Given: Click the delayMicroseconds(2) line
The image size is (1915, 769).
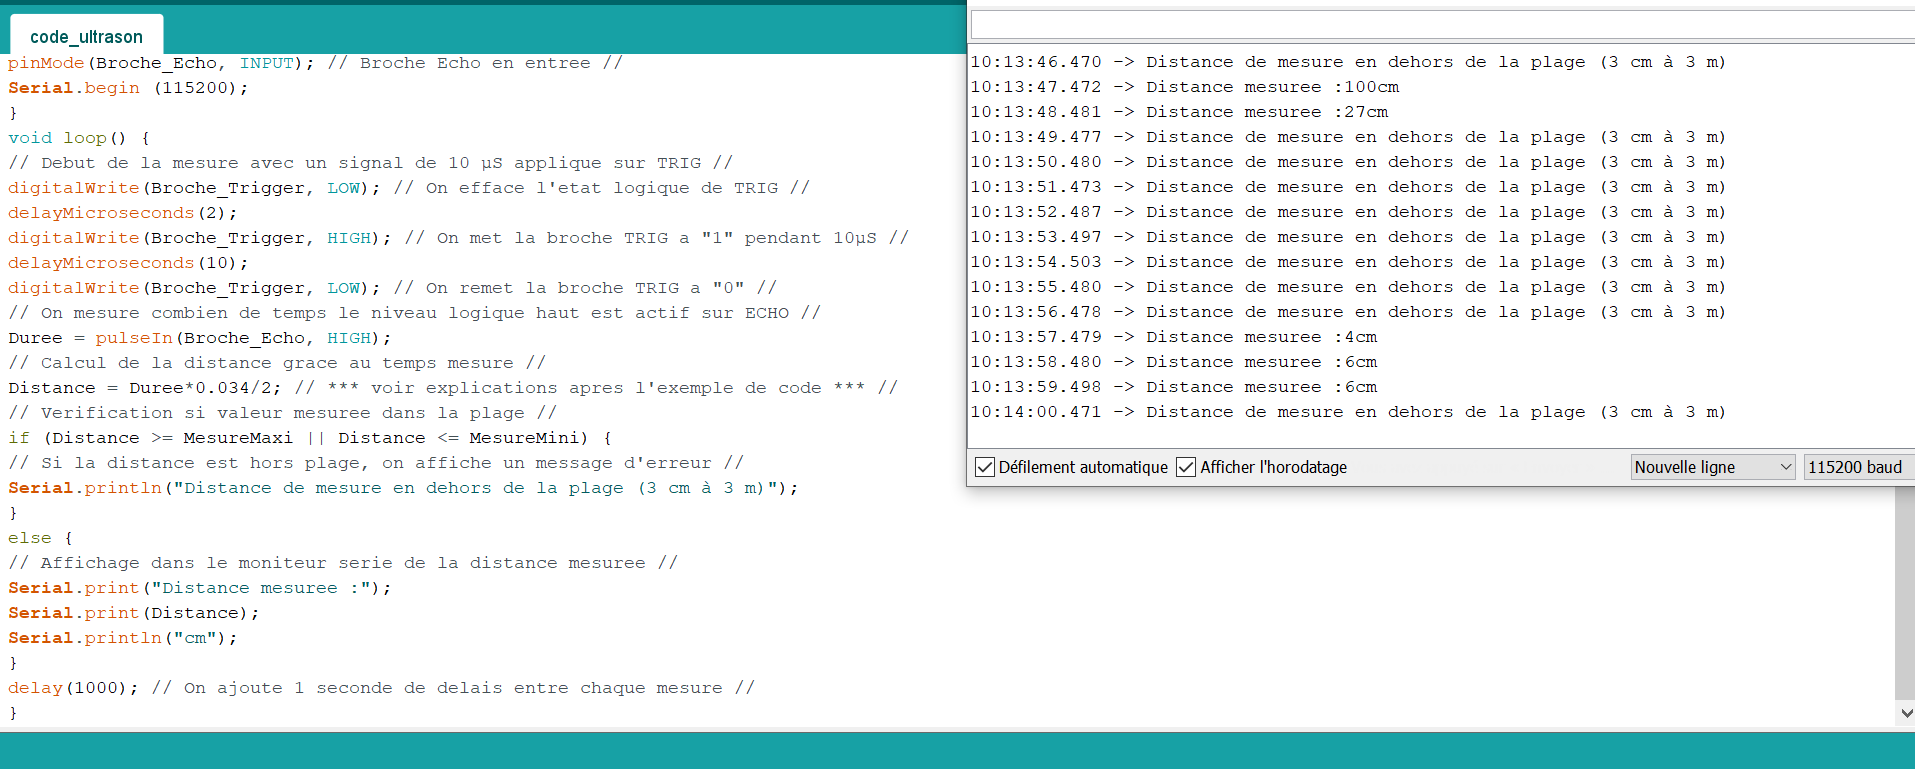Looking at the screenshot, I should click(x=122, y=213).
